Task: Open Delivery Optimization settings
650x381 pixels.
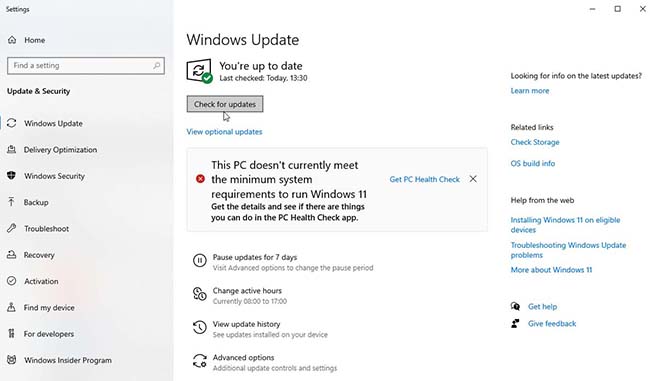Action: pos(60,150)
